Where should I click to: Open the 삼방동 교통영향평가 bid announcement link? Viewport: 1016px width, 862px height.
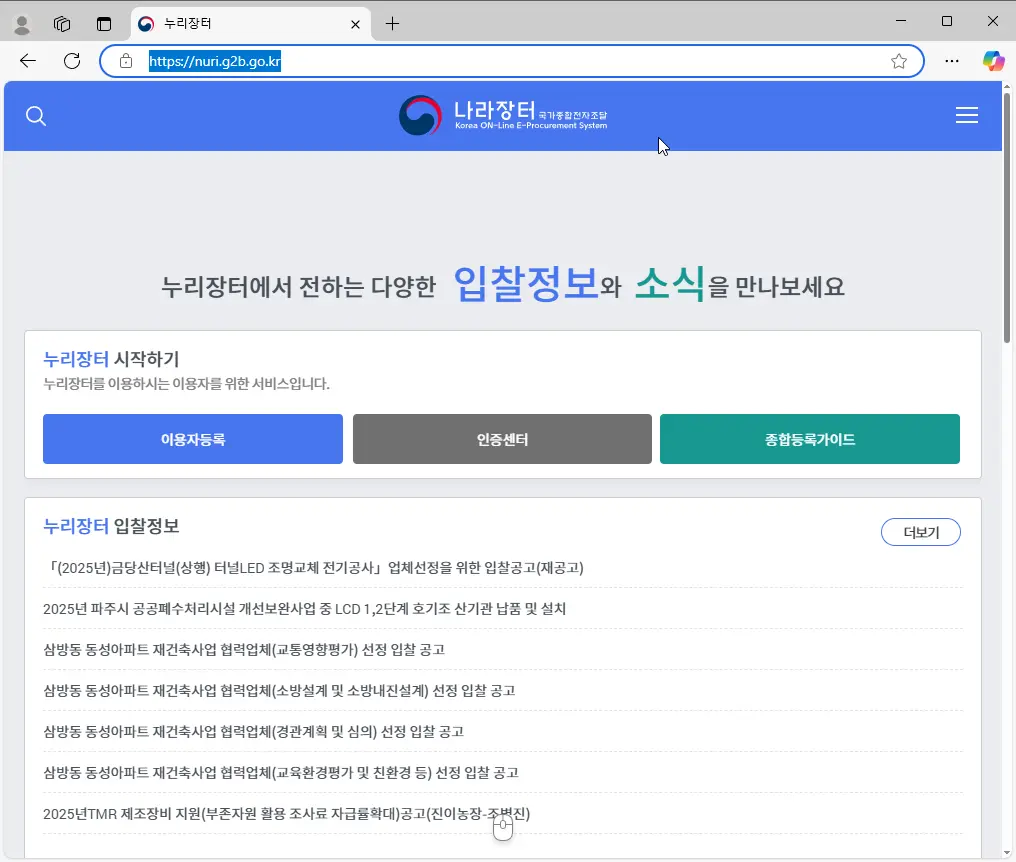[244, 649]
